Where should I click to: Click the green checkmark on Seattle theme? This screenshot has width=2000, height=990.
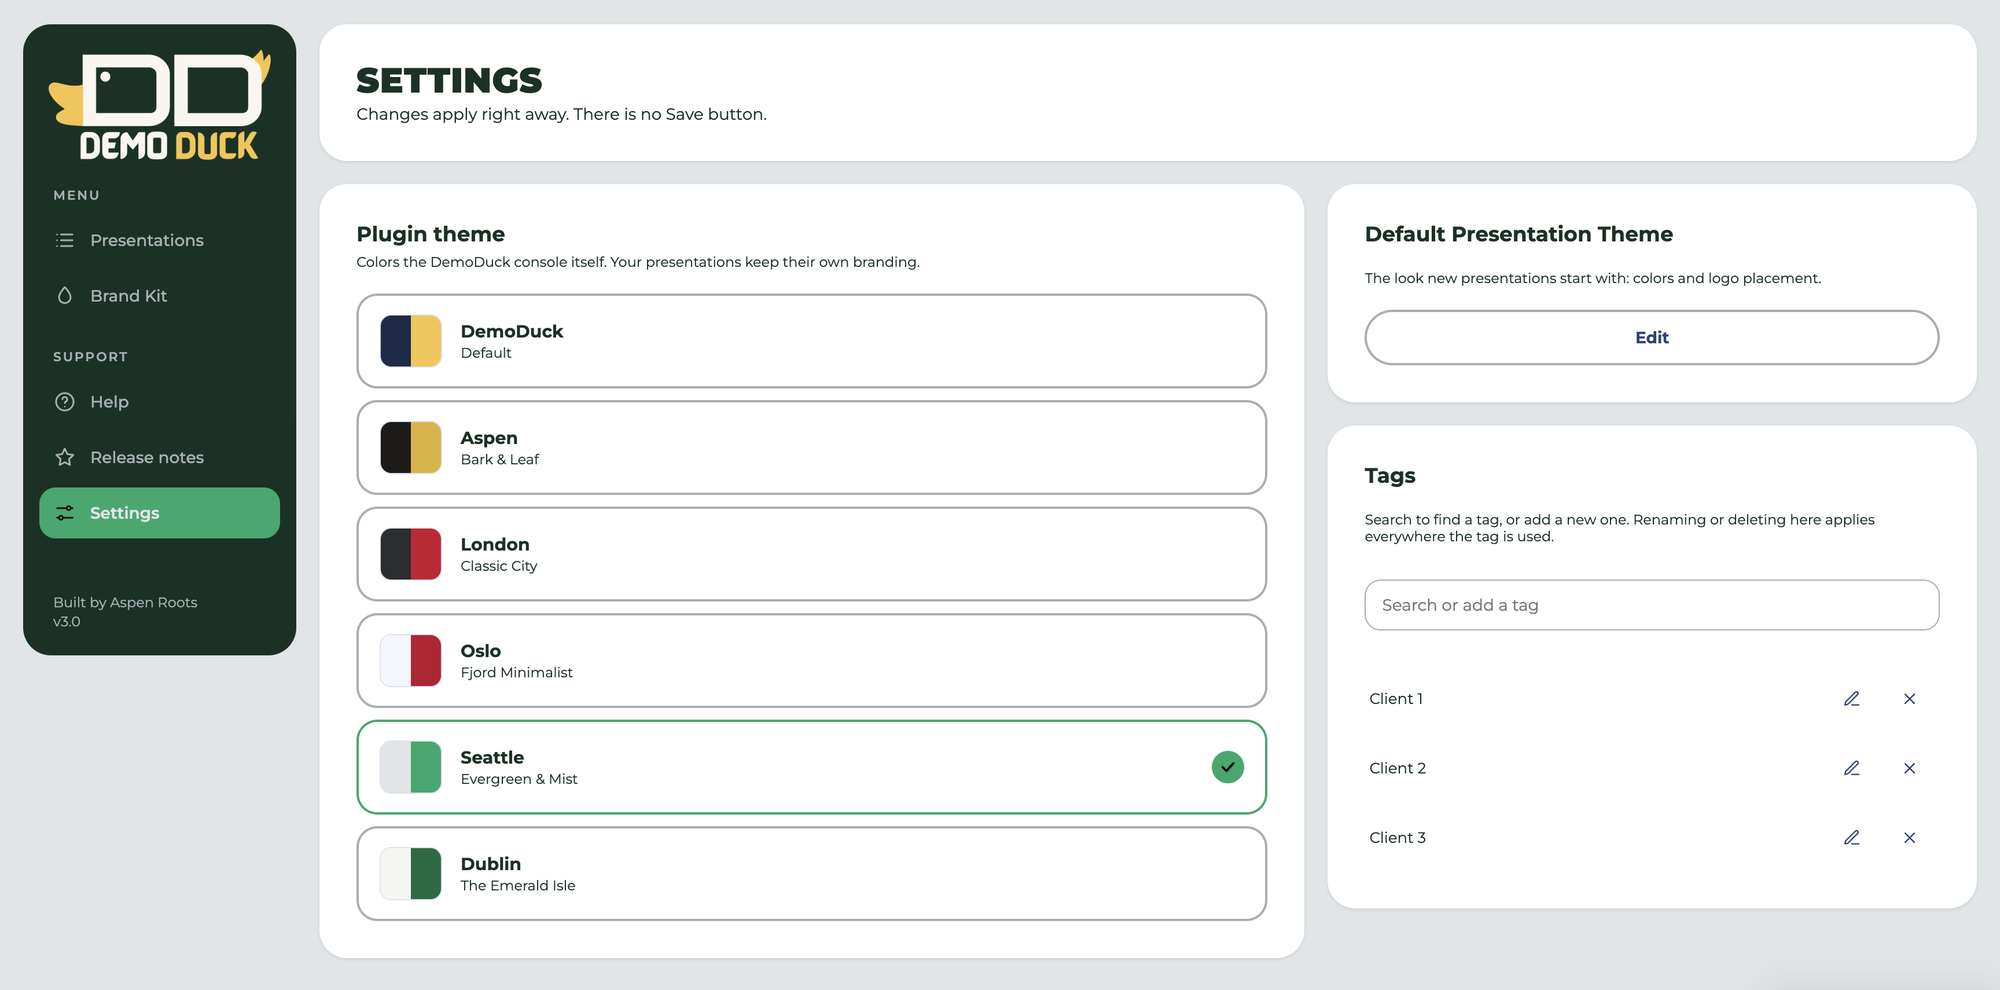[x=1228, y=767]
